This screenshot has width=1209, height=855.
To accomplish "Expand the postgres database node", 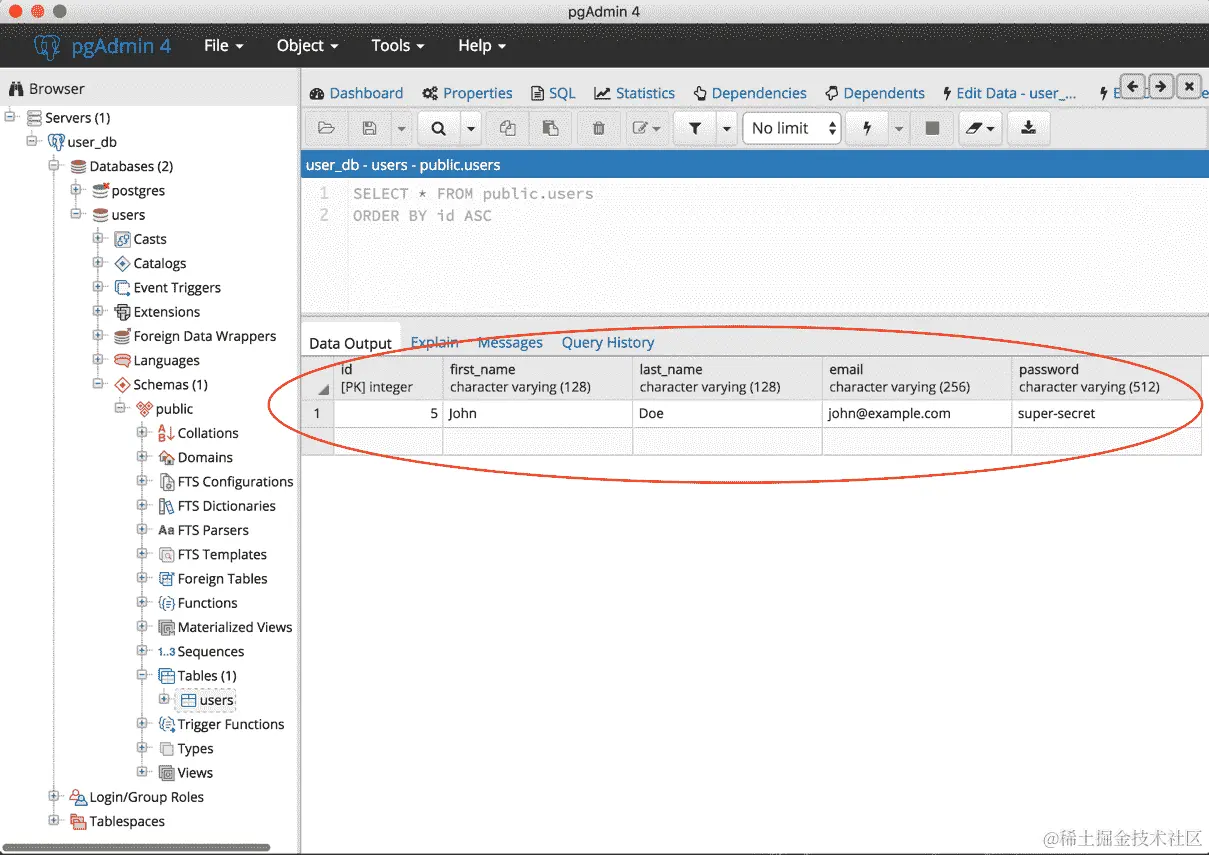I will point(77,190).
